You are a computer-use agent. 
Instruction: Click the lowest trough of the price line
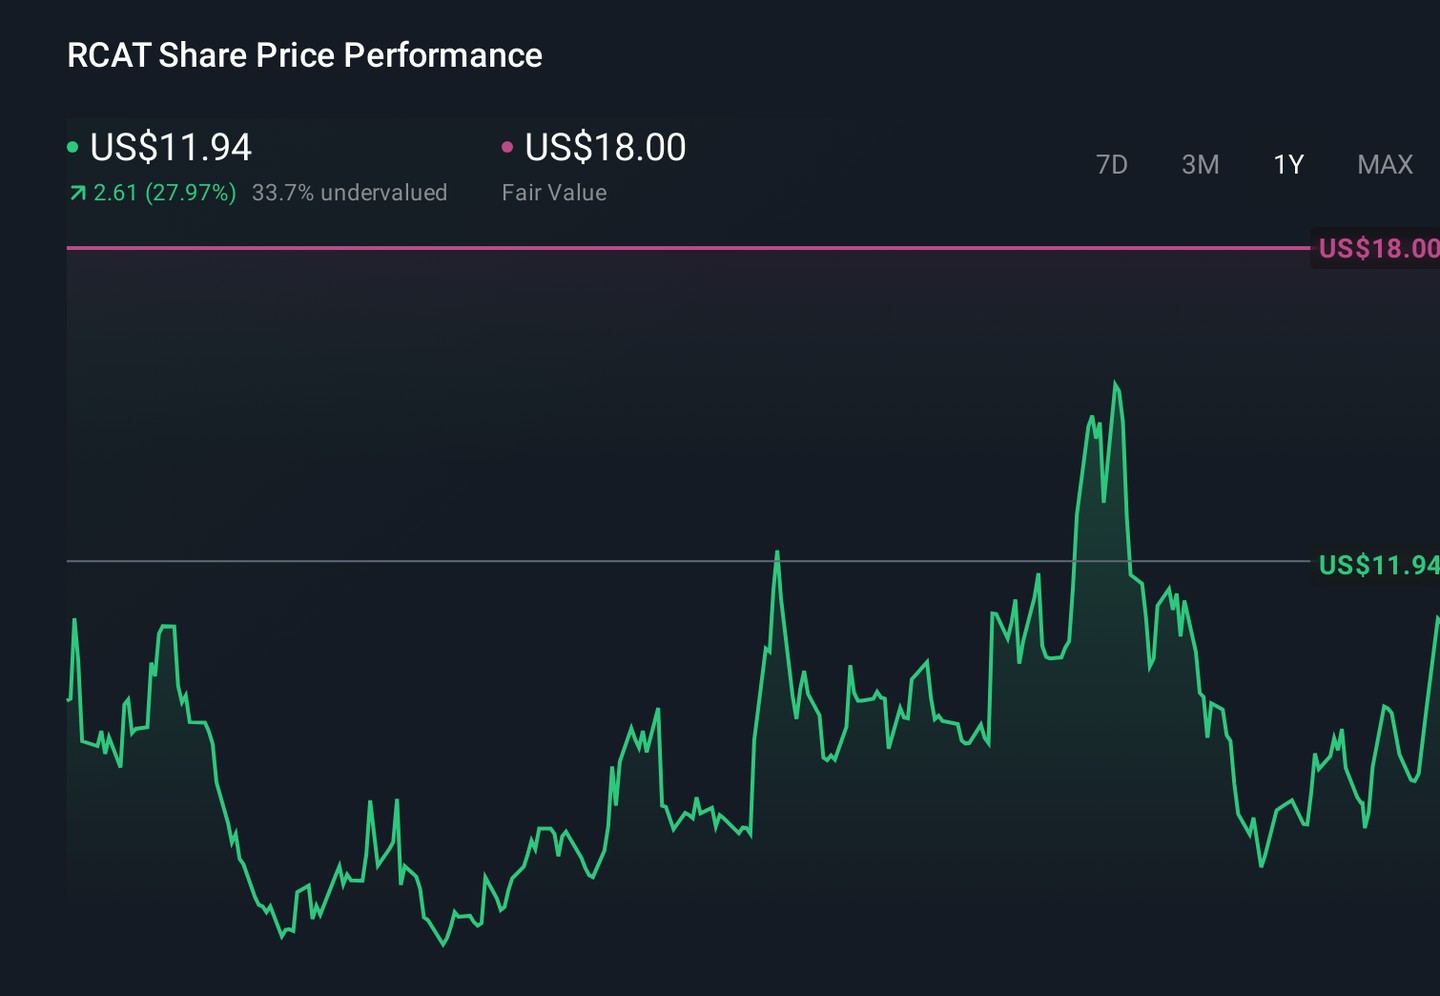(x=444, y=943)
